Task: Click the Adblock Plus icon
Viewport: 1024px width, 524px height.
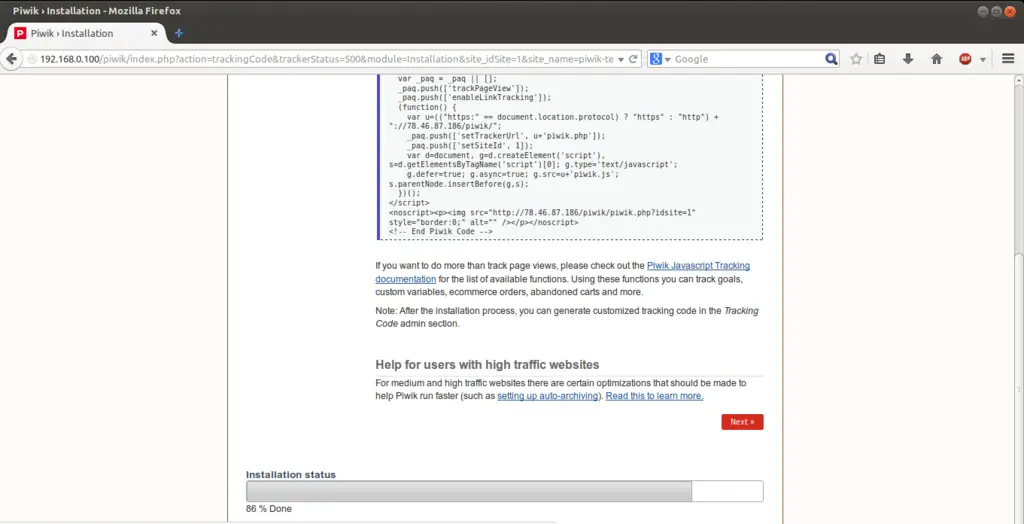Action: point(965,59)
